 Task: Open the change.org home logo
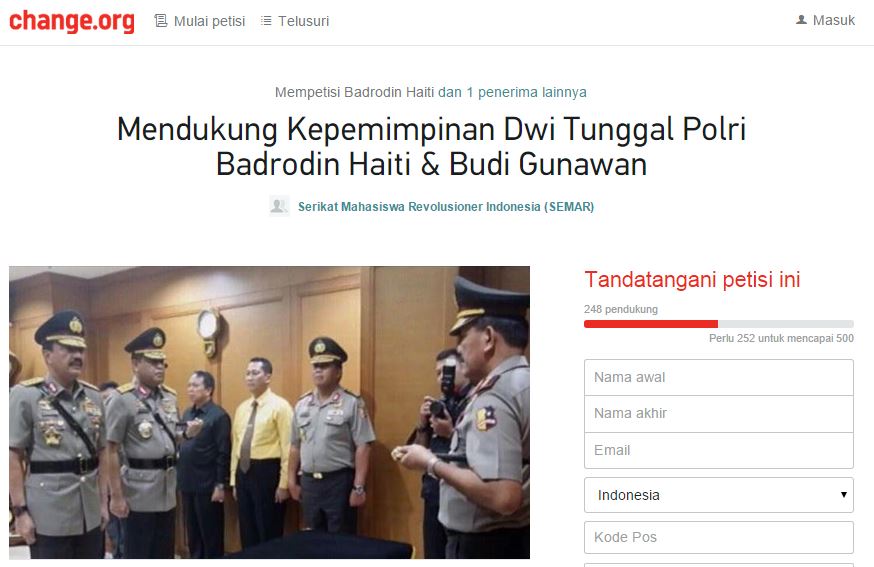coord(72,21)
